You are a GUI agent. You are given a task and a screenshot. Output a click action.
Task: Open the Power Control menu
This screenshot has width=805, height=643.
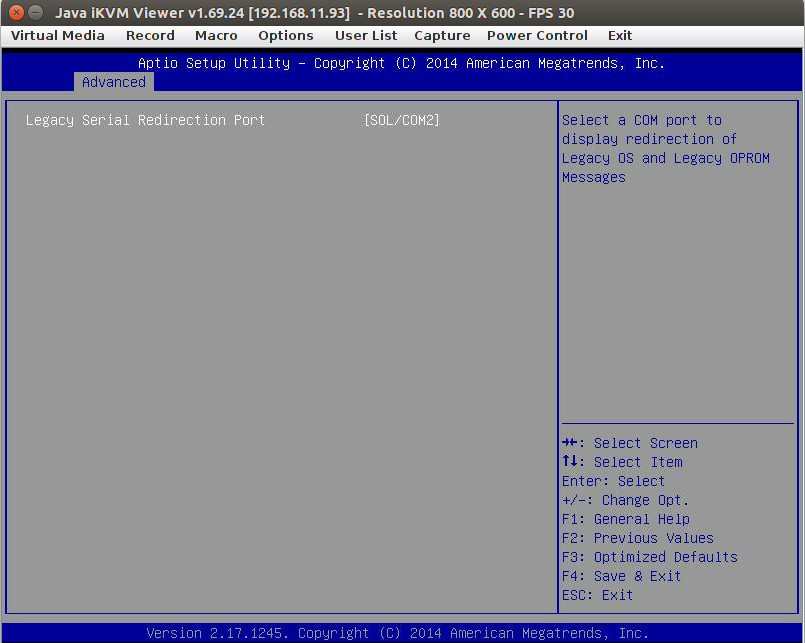[x=537, y=35]
